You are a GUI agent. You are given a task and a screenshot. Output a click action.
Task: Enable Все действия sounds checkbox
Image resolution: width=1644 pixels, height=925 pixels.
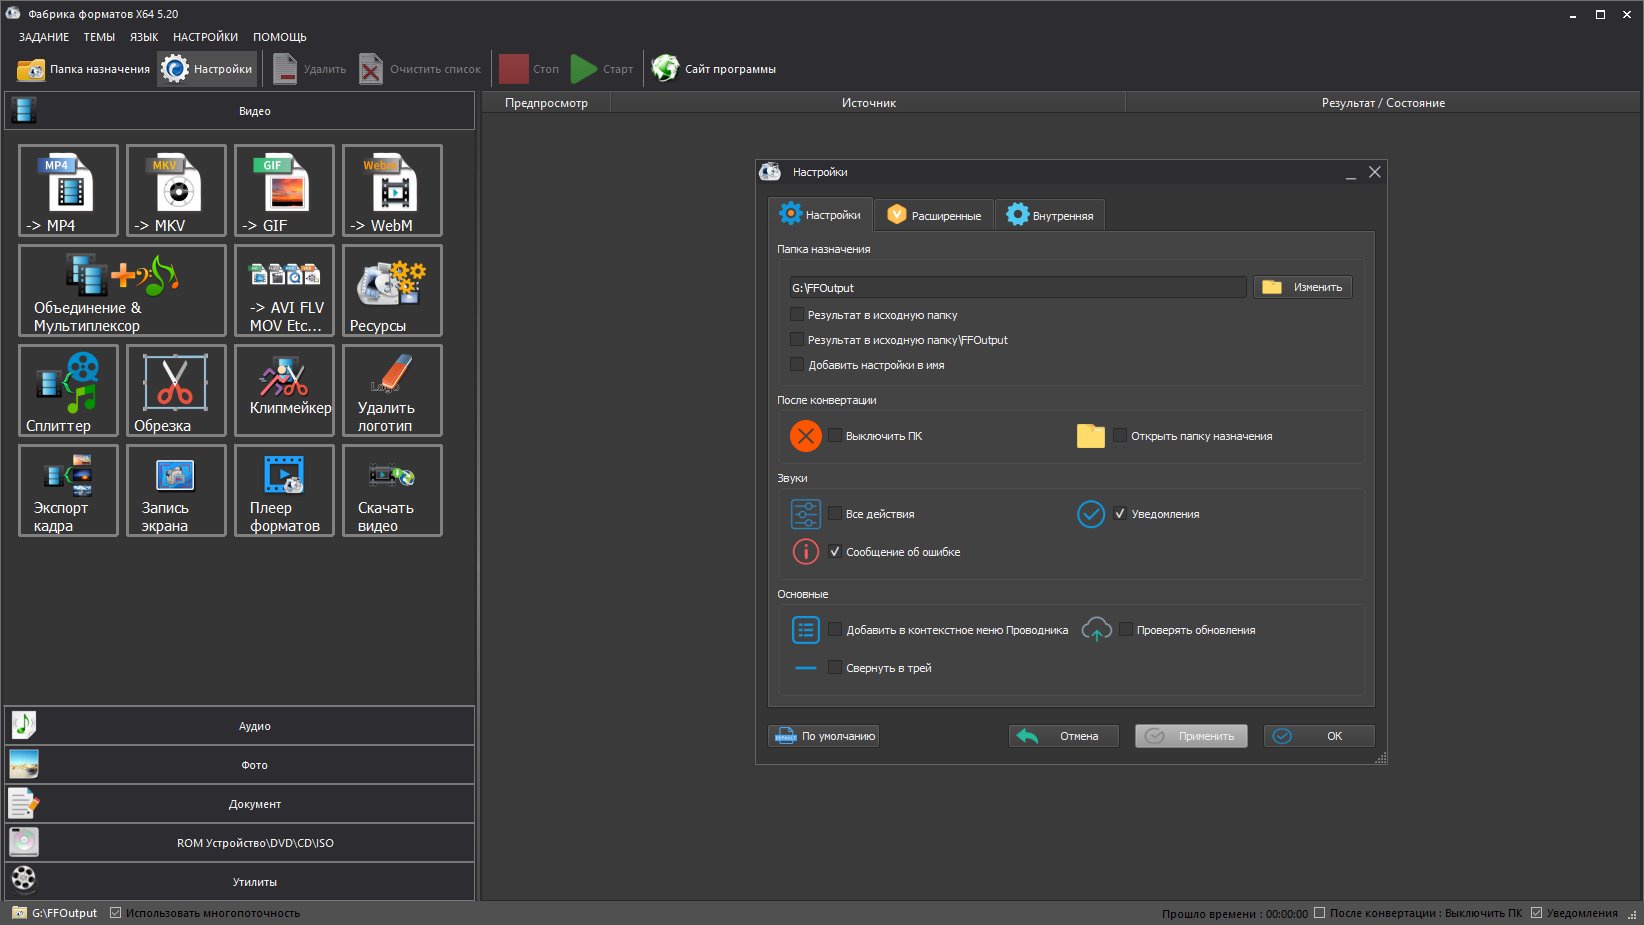click(835, 514)
